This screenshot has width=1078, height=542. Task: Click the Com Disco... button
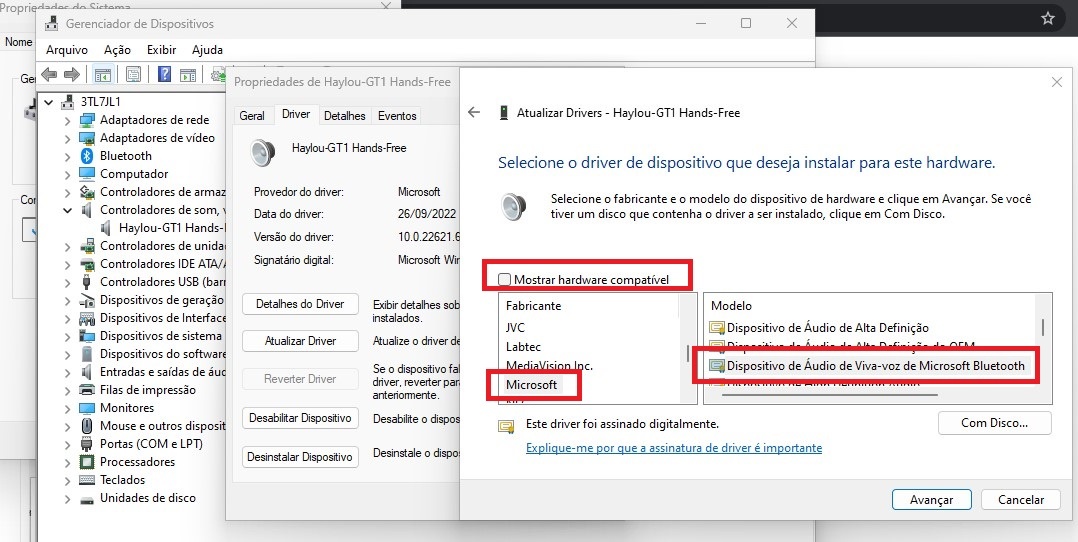(995, 423)
